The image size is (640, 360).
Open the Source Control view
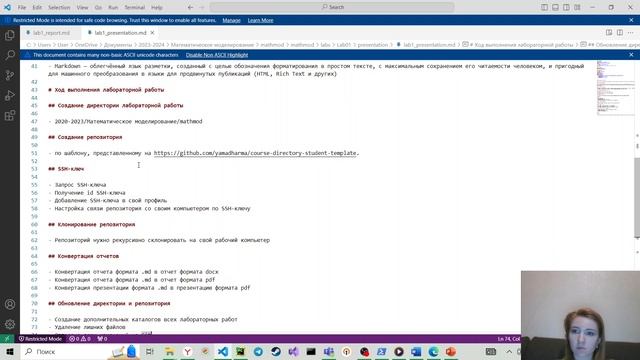point(10,75)
